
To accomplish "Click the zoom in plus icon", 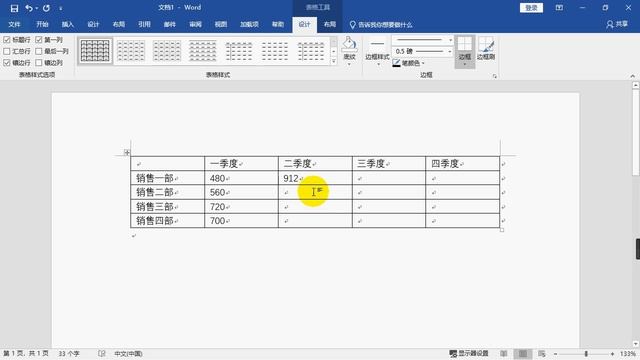I will tap(612, 354).
